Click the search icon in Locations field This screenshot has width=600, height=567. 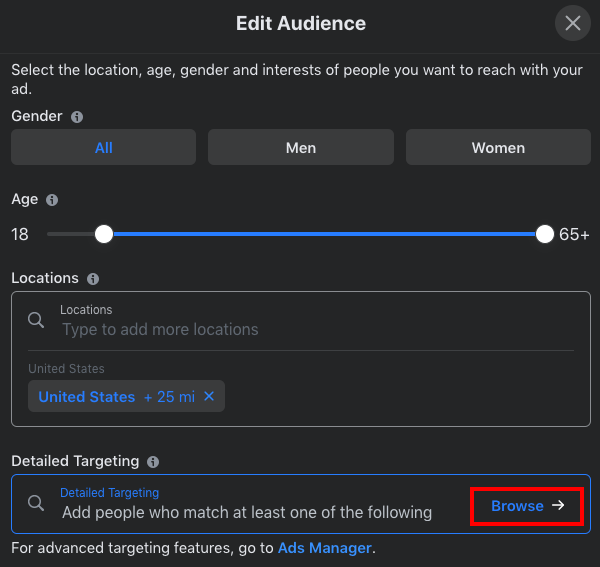[36, 320]
